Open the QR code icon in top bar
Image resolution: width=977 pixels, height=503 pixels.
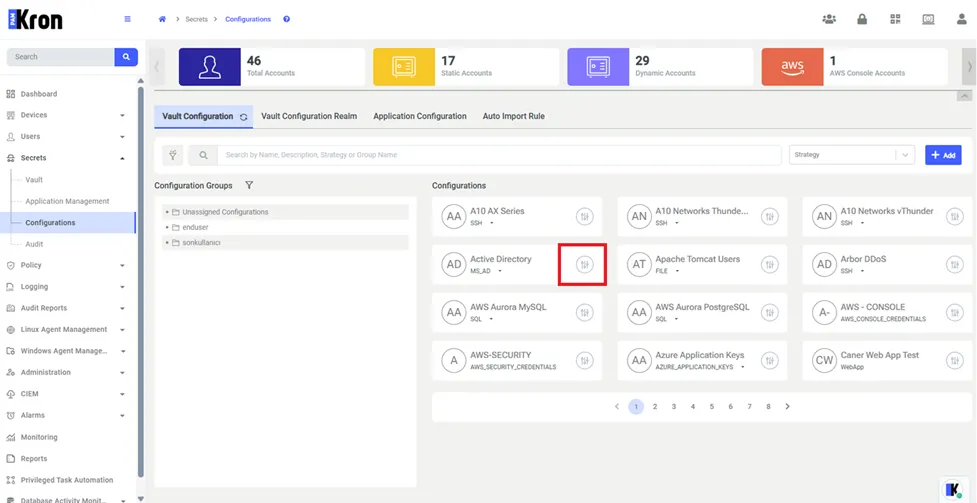point(895,19)
